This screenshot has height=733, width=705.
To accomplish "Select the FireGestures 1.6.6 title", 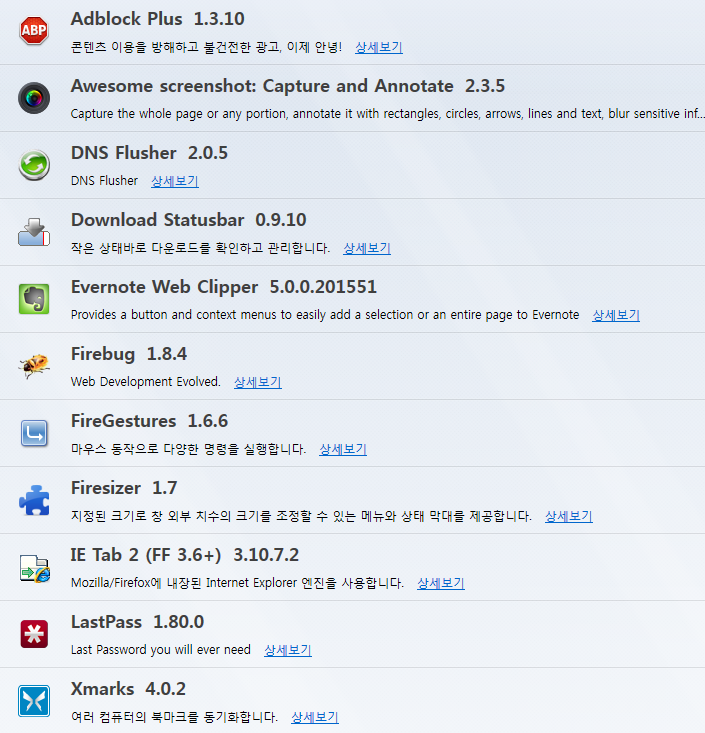I will point(149,421).
